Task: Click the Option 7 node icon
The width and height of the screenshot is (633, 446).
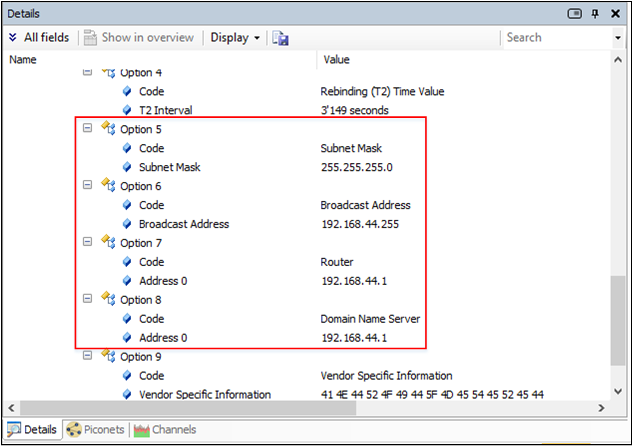Action: click(108, 242)
